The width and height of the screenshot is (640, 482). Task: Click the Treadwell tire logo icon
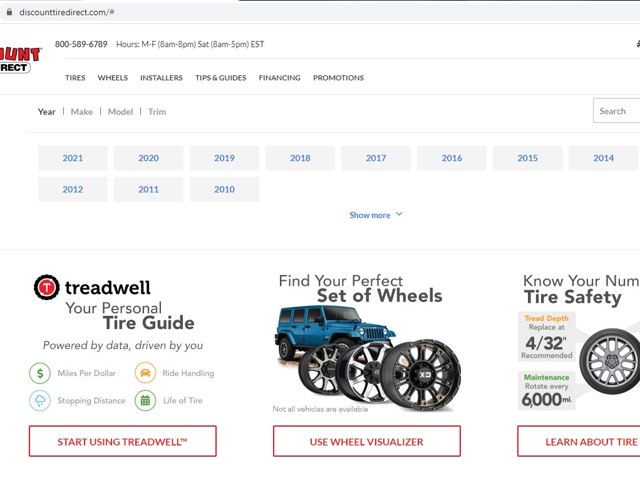[x=47, y=287]
